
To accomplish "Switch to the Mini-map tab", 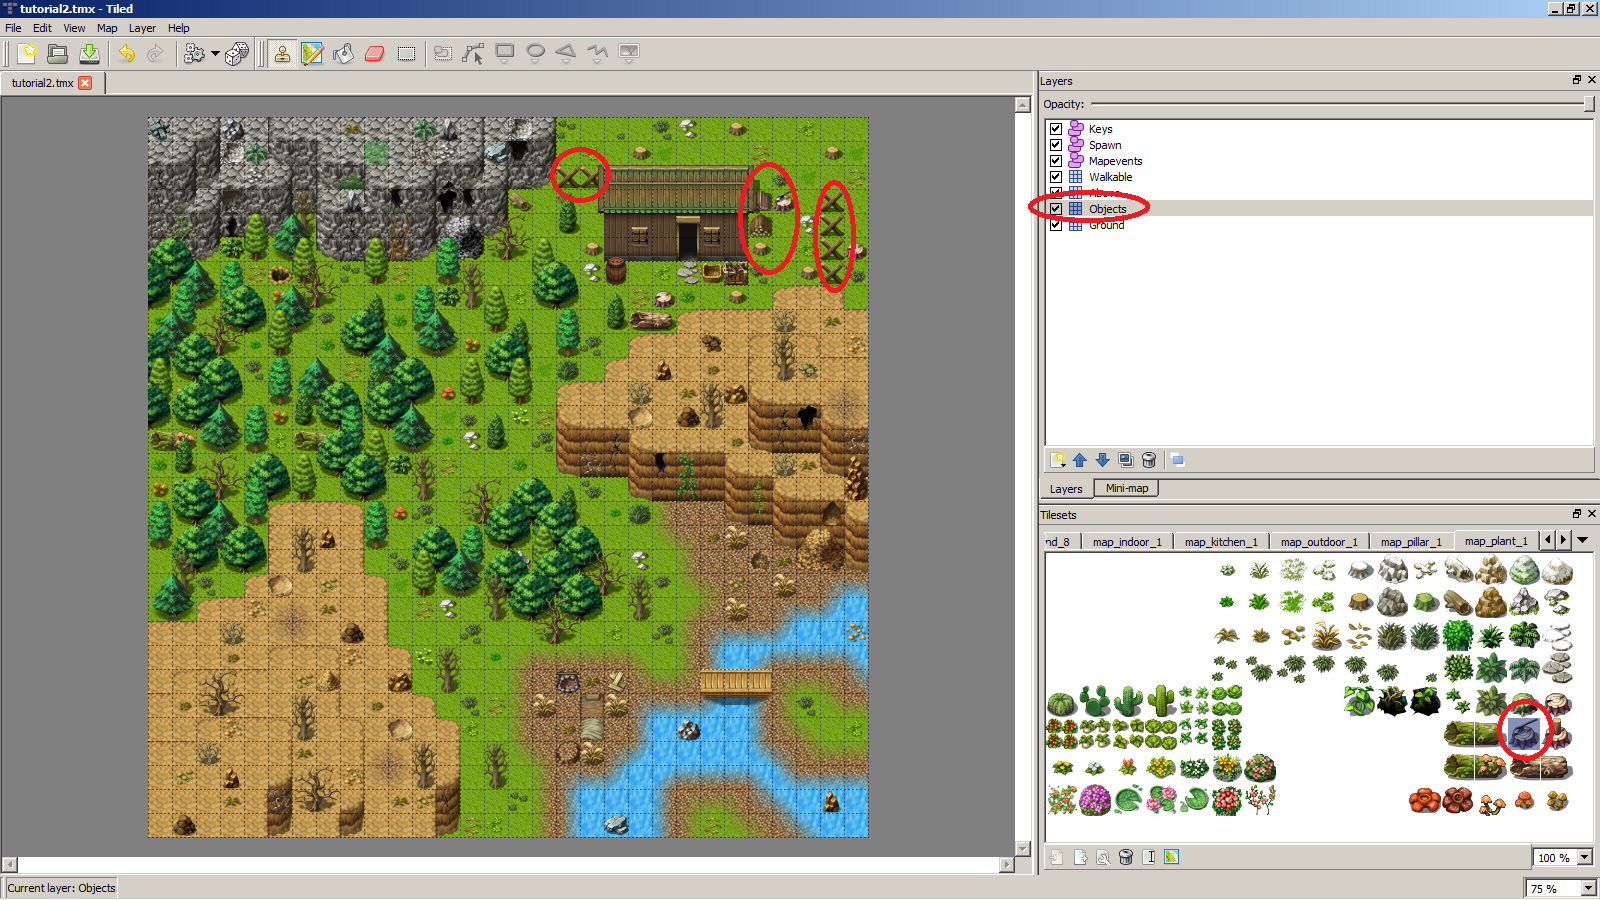I will tap(1127, 488).
